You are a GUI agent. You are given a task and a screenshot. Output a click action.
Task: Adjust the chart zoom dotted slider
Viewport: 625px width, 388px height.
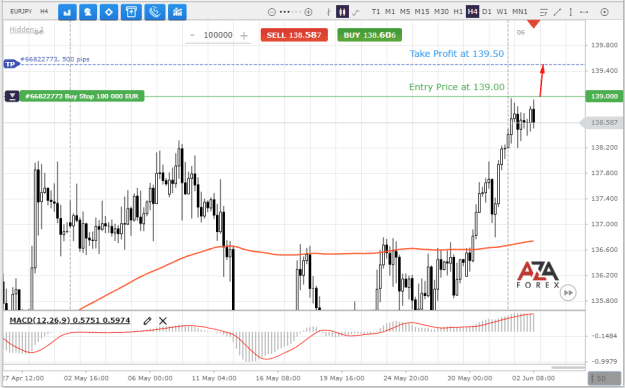click(290, 12)
